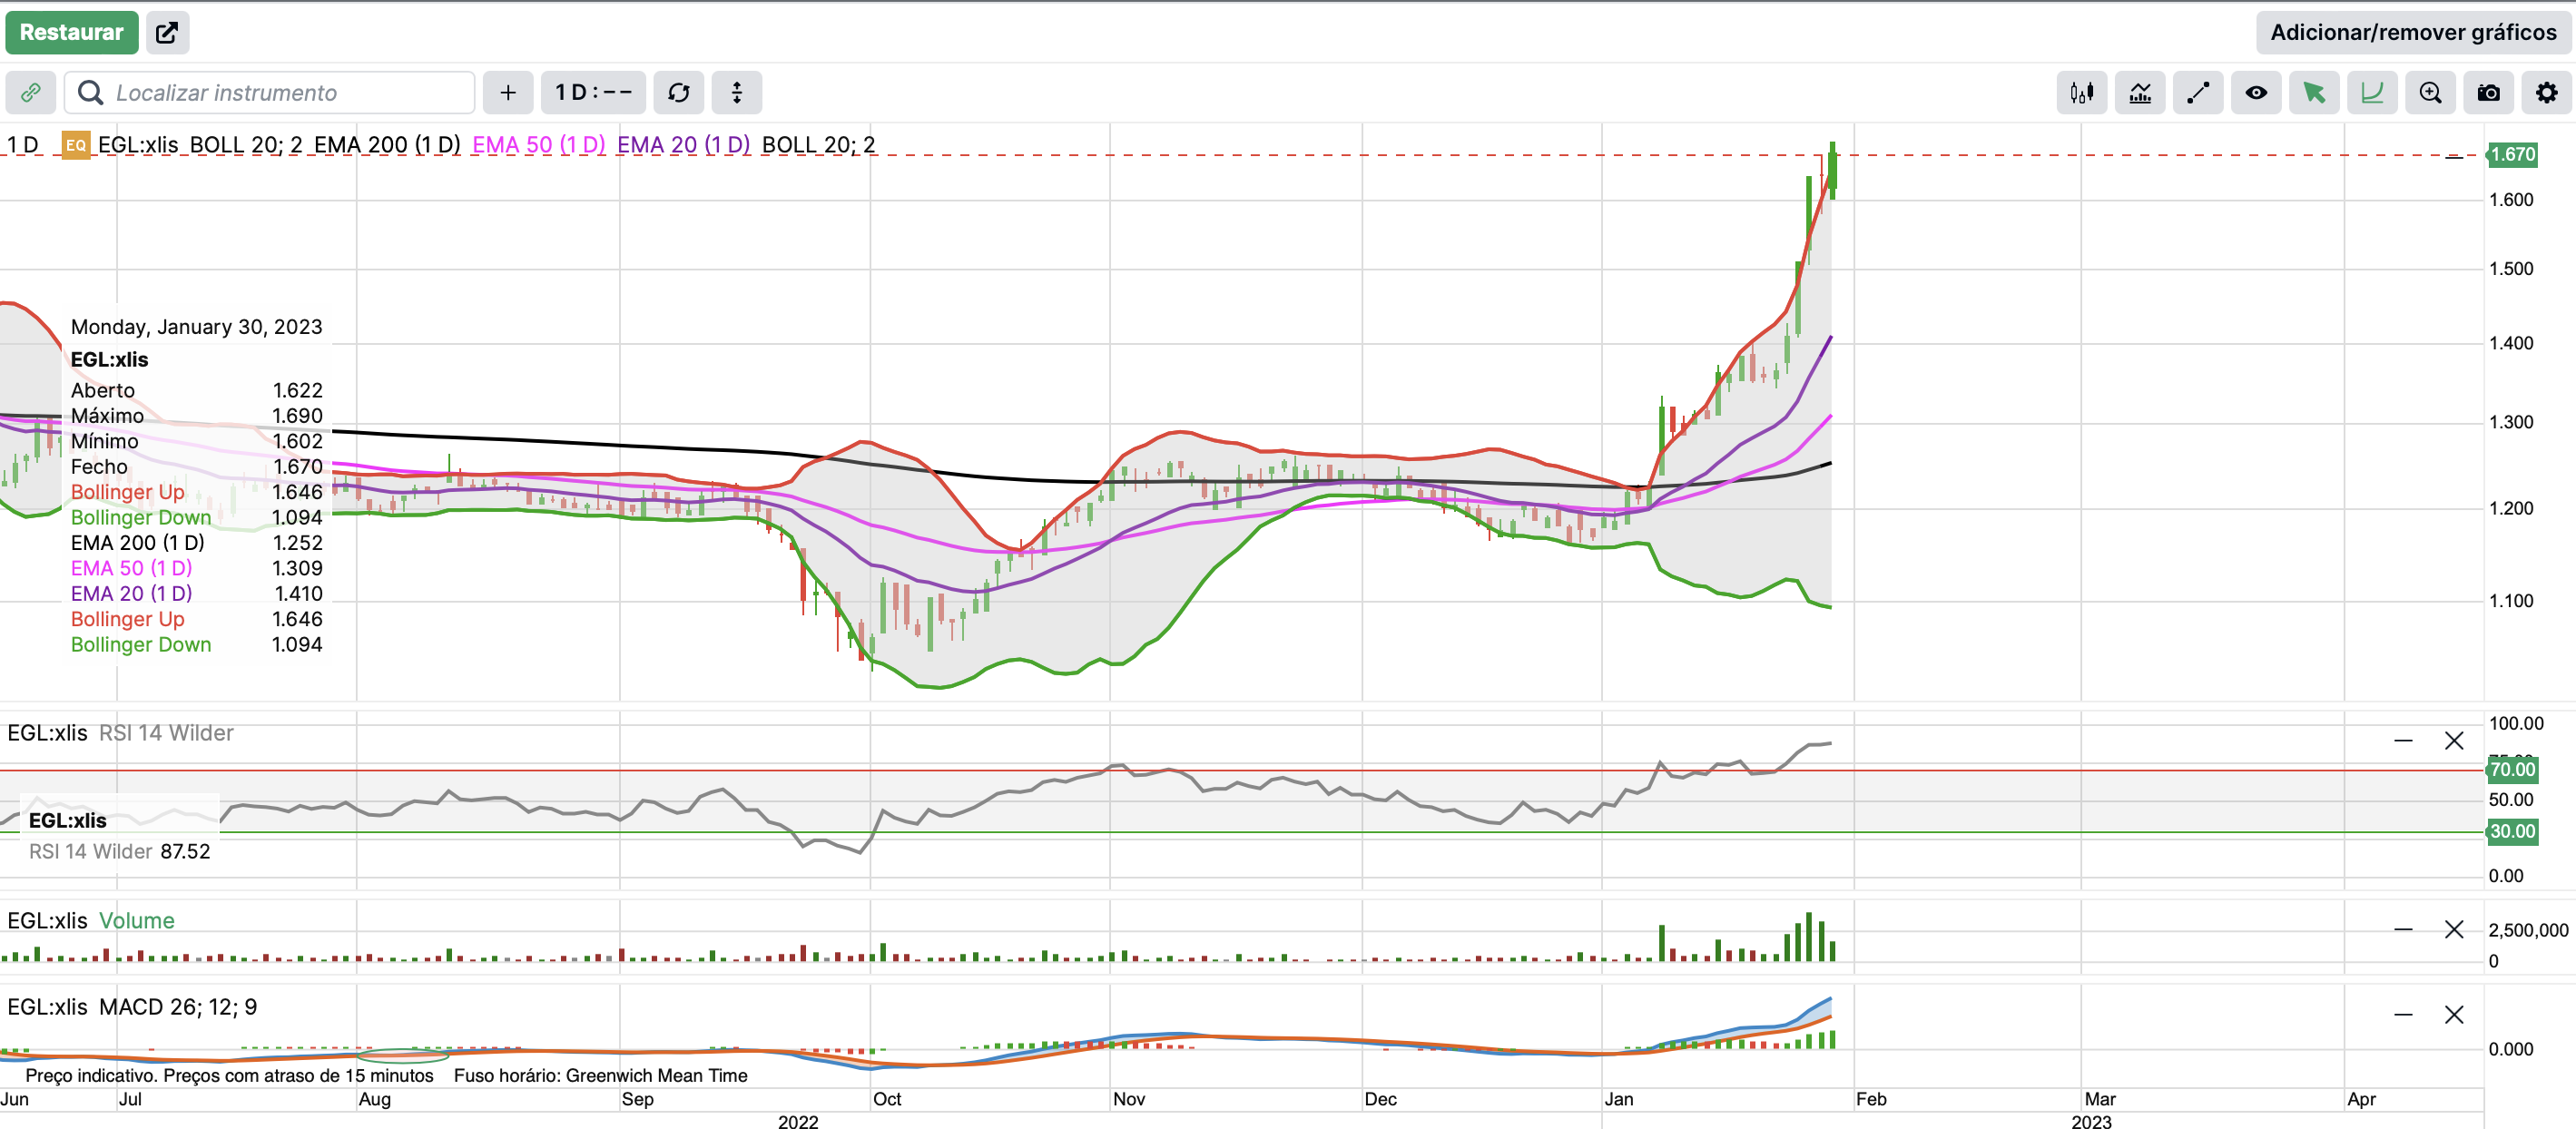Click Adicionar/remover gráficos button
Screen dimensions: 2576x1129
[x=2412, y=32]
